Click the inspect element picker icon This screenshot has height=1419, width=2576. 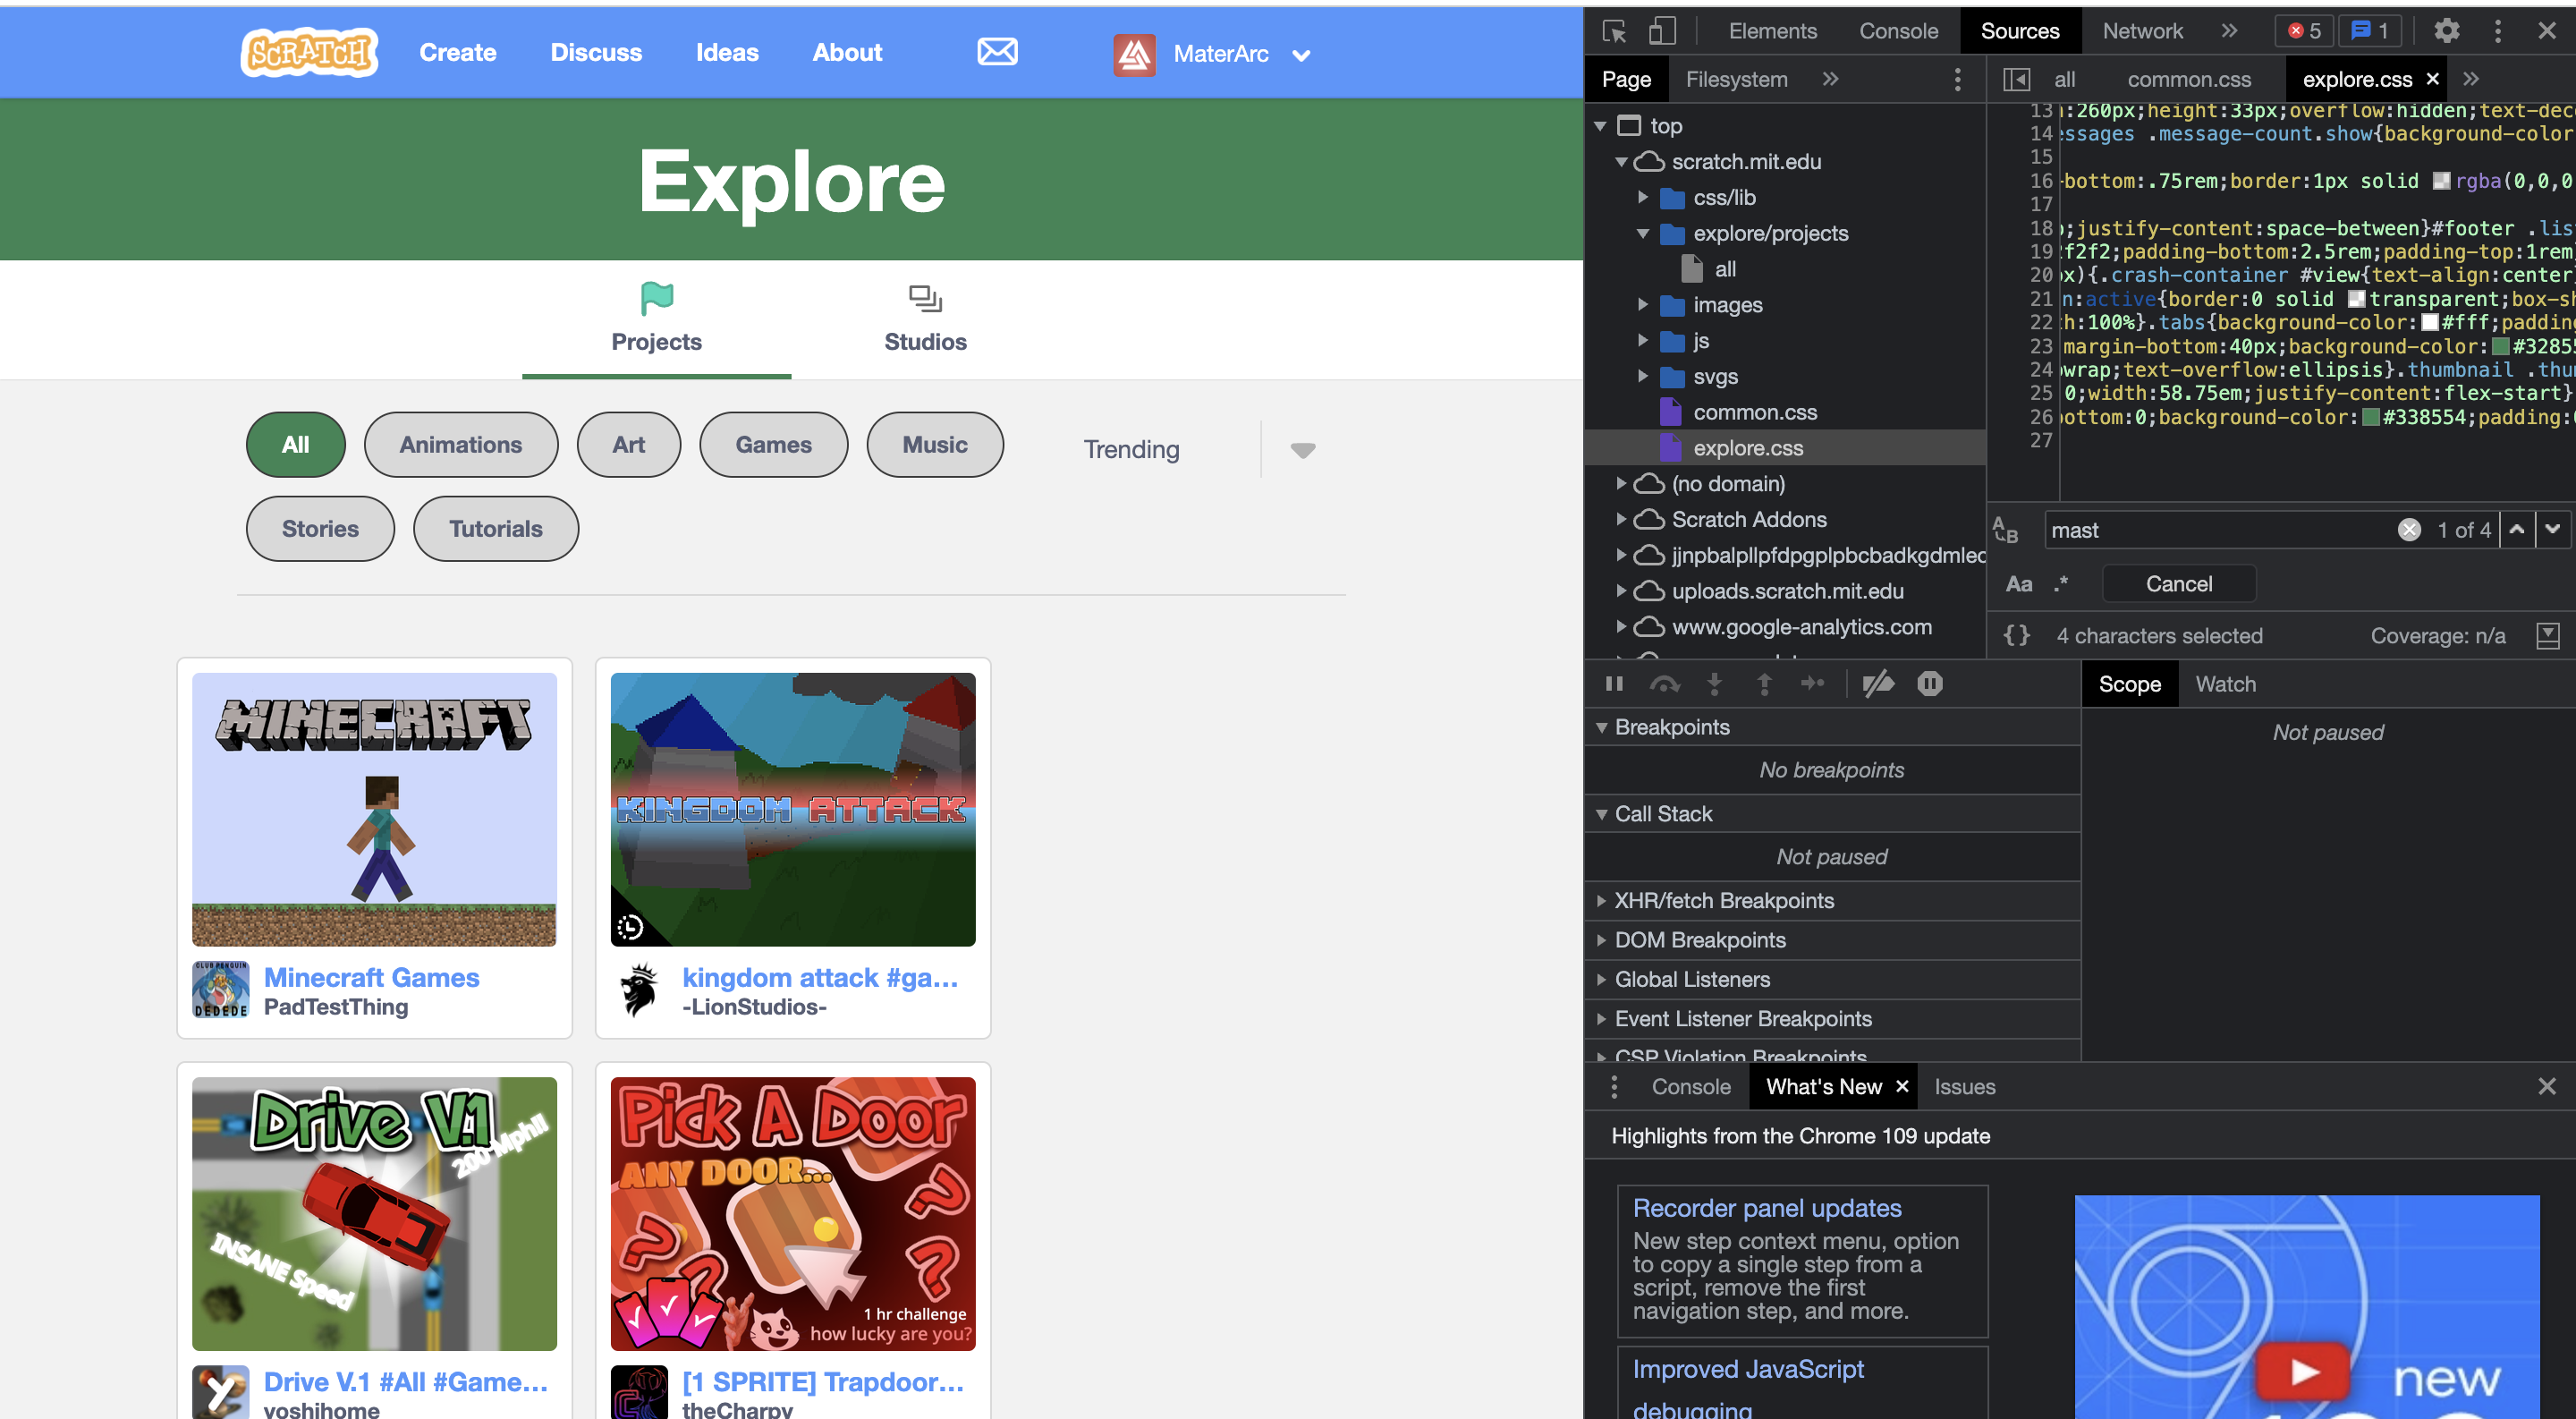(1614, 31)
